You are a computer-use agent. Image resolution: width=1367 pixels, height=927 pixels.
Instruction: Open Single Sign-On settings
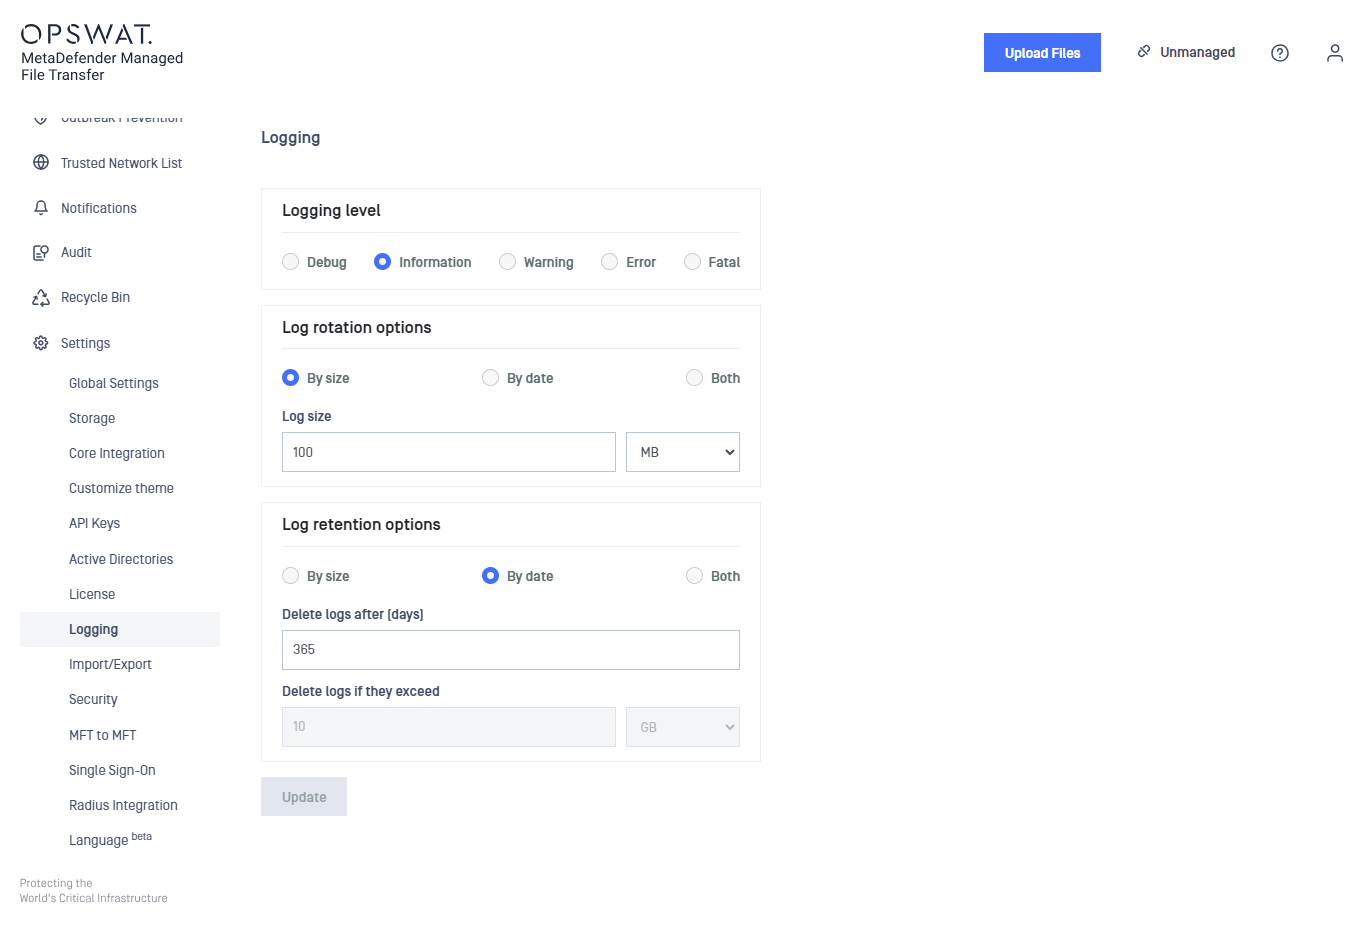coord(112,770)
